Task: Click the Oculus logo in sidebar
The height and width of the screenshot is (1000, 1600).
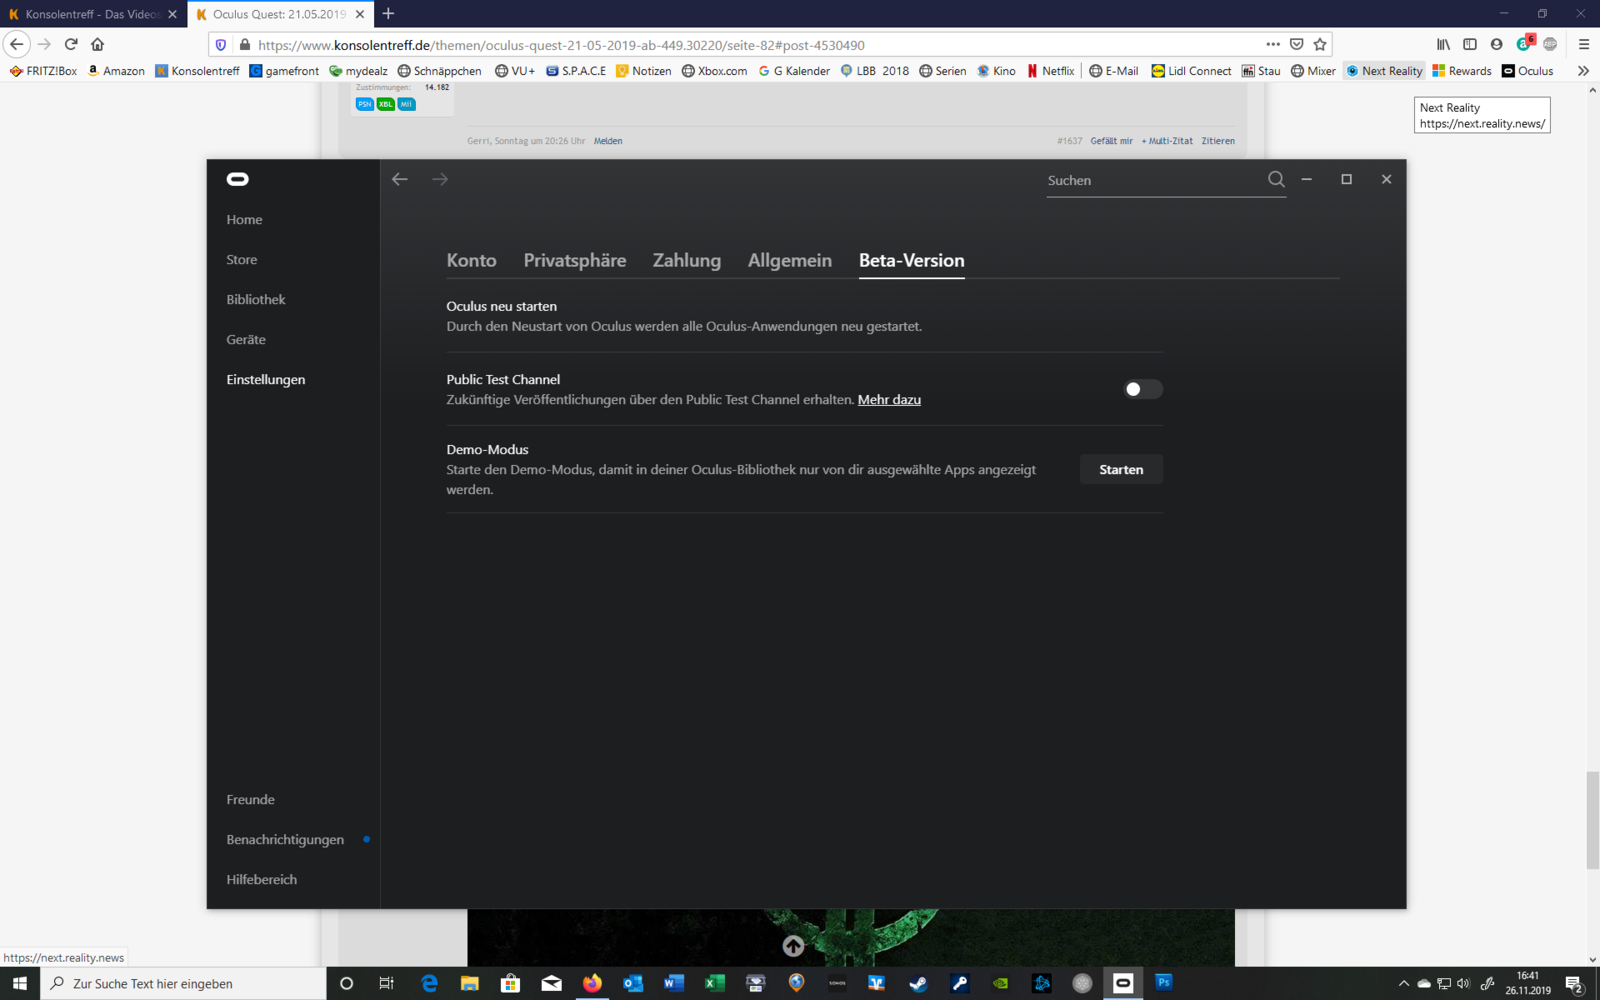Action: [237, 179]
